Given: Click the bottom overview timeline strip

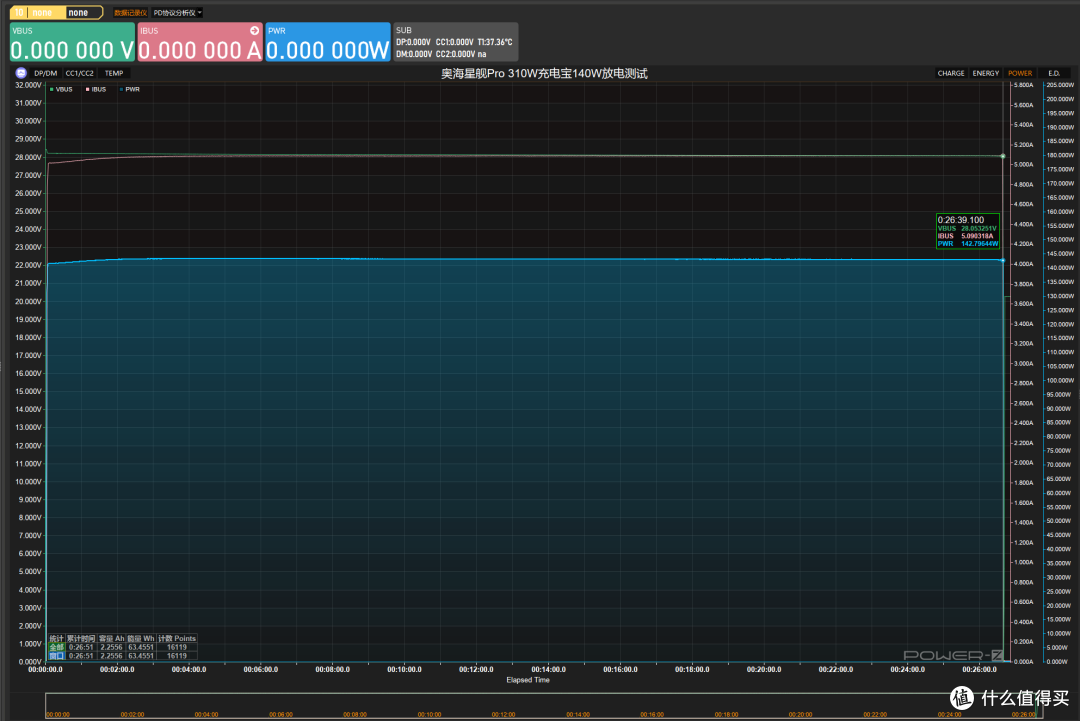Looking at the screenshot, I should click(x=544, y=706).
